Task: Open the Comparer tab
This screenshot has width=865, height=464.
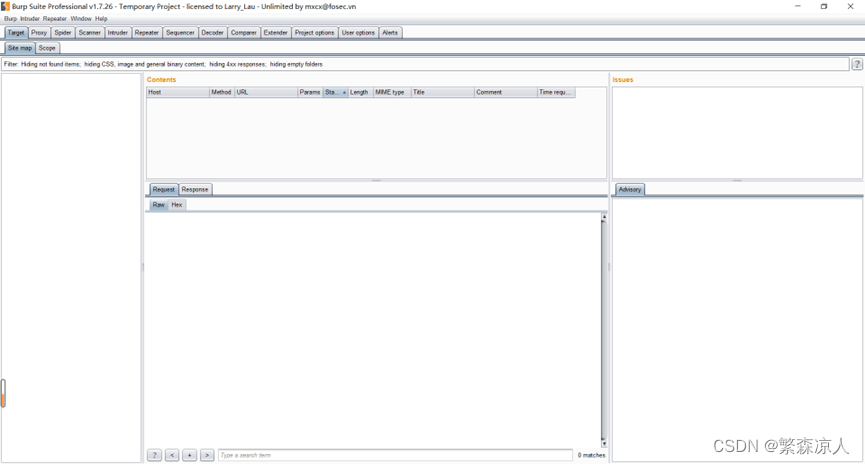Action: click(244, 33)
